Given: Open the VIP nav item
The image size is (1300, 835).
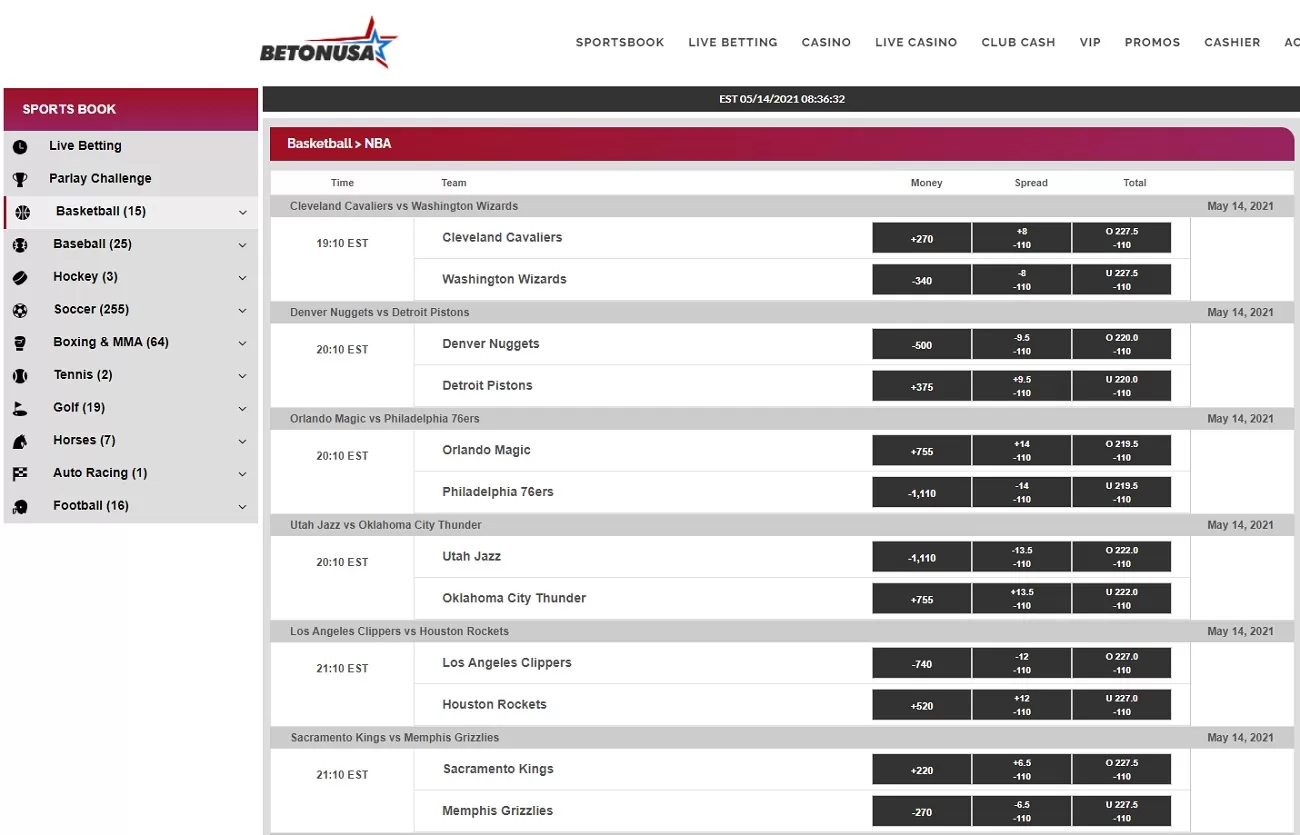Looking at the screenshot, I should point(1090,42).
